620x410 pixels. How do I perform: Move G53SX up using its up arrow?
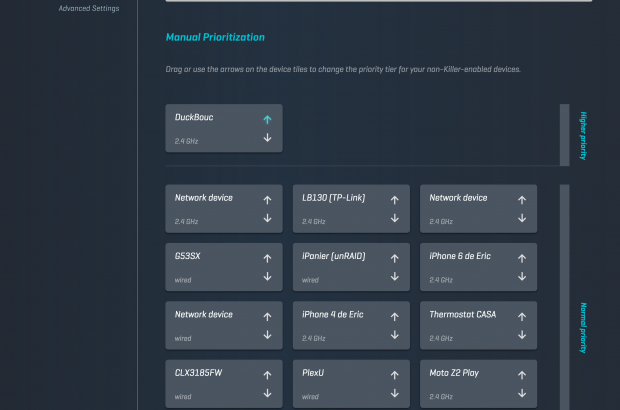coord(267,258)
